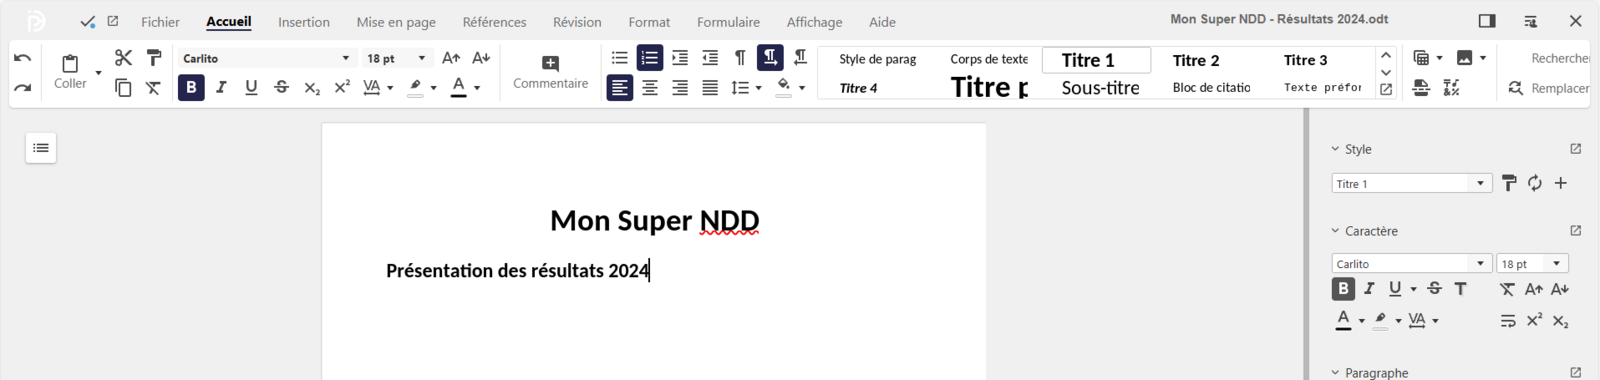
Task: Insert a page break icon
Action: click(x=1421, y=88)
